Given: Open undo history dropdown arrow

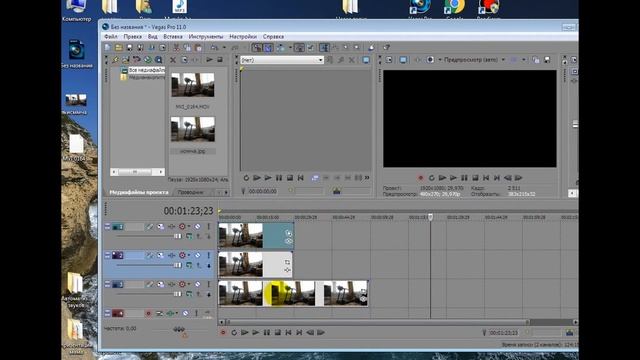Looking at the screenshot, I should [x=224, y=48].
